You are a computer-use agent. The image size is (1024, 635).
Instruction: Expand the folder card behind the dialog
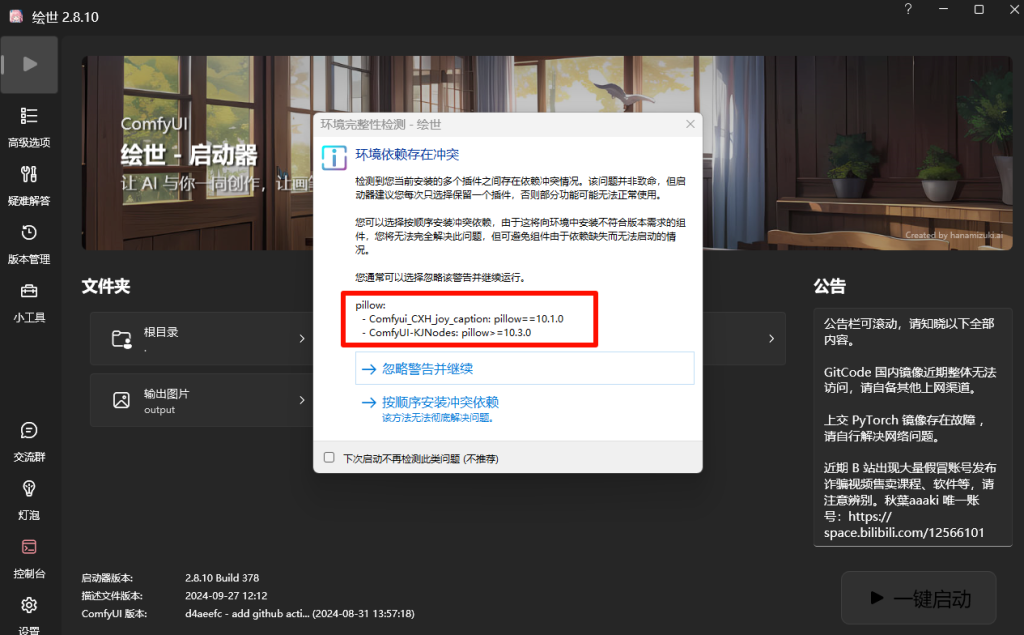pos(772,339)
